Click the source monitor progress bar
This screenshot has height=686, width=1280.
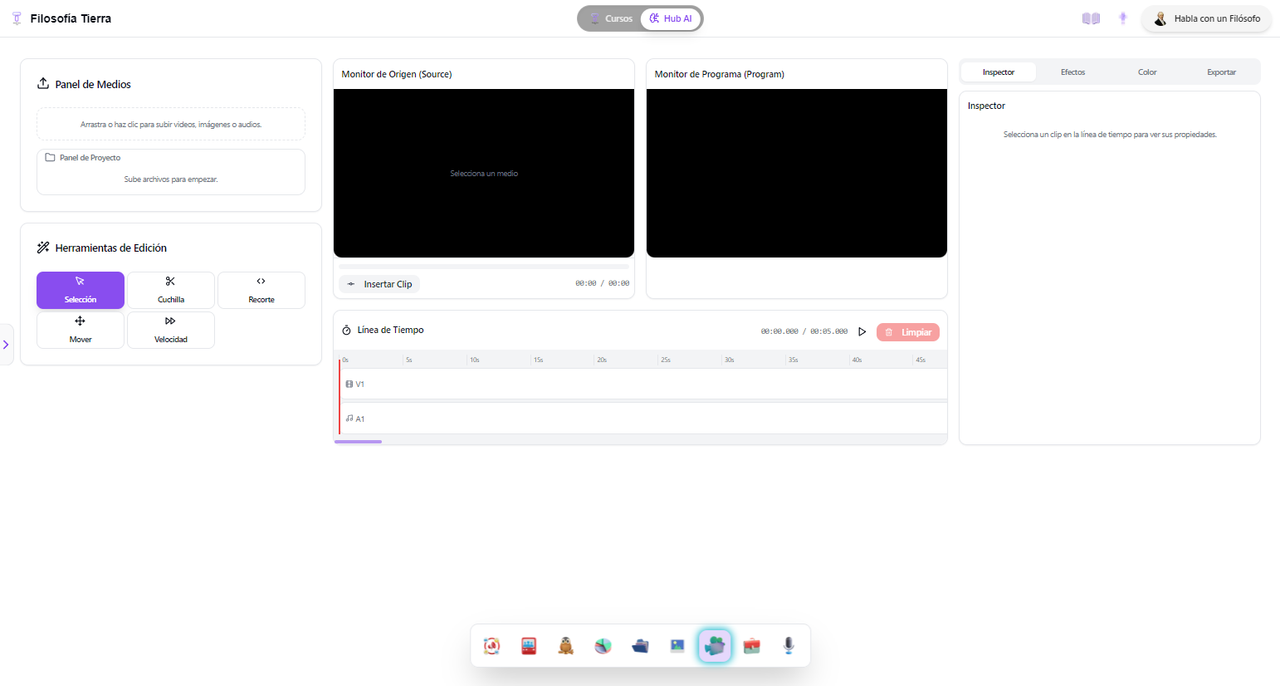point(484,266)
